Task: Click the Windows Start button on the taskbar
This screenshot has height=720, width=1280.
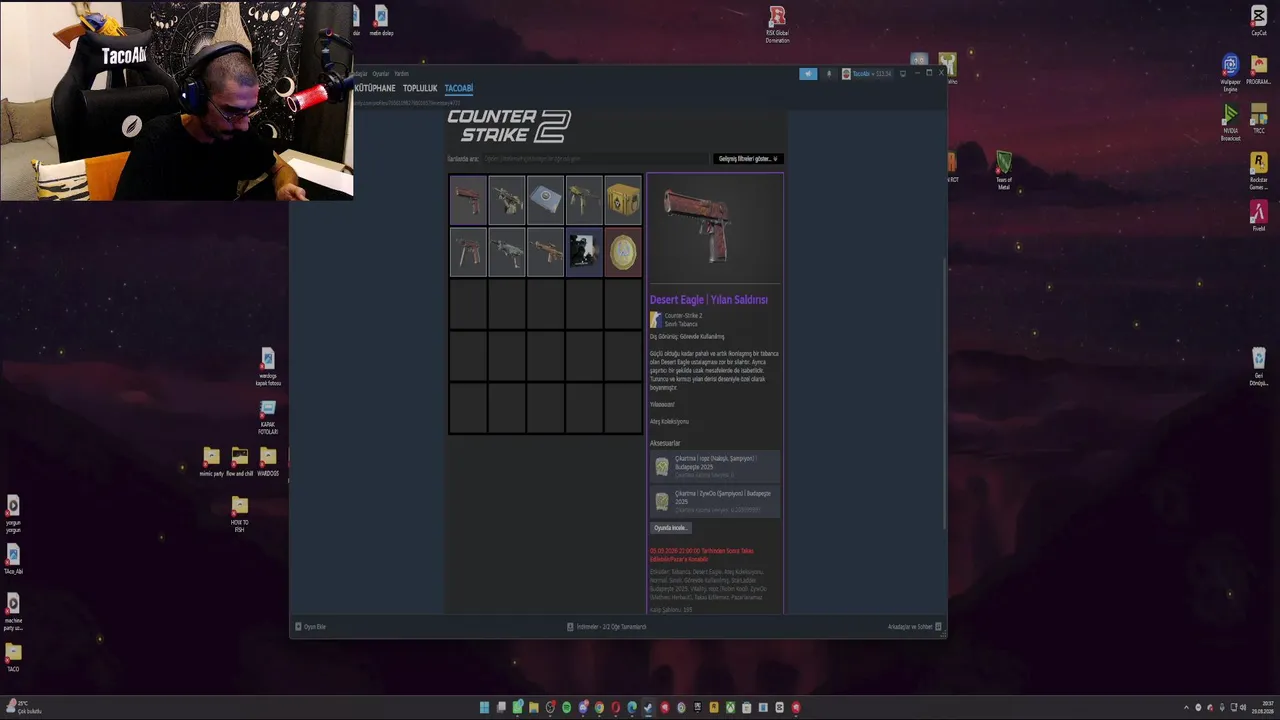Action: (x=484, y=708)
